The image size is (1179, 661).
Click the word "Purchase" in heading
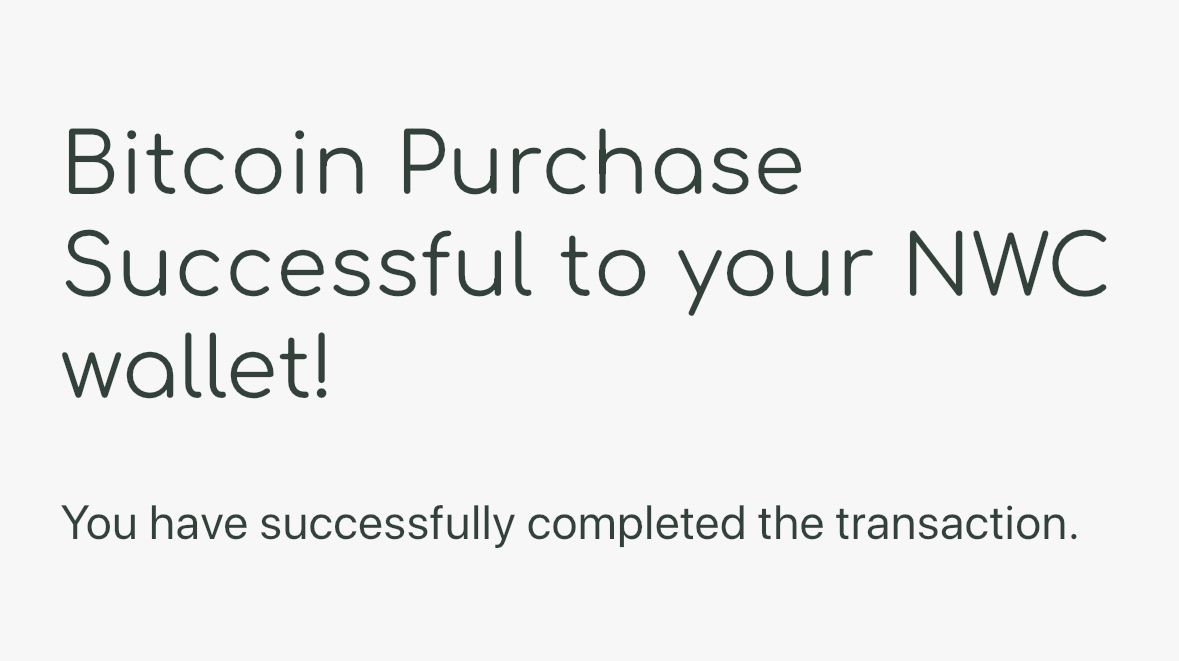point(602,162)
